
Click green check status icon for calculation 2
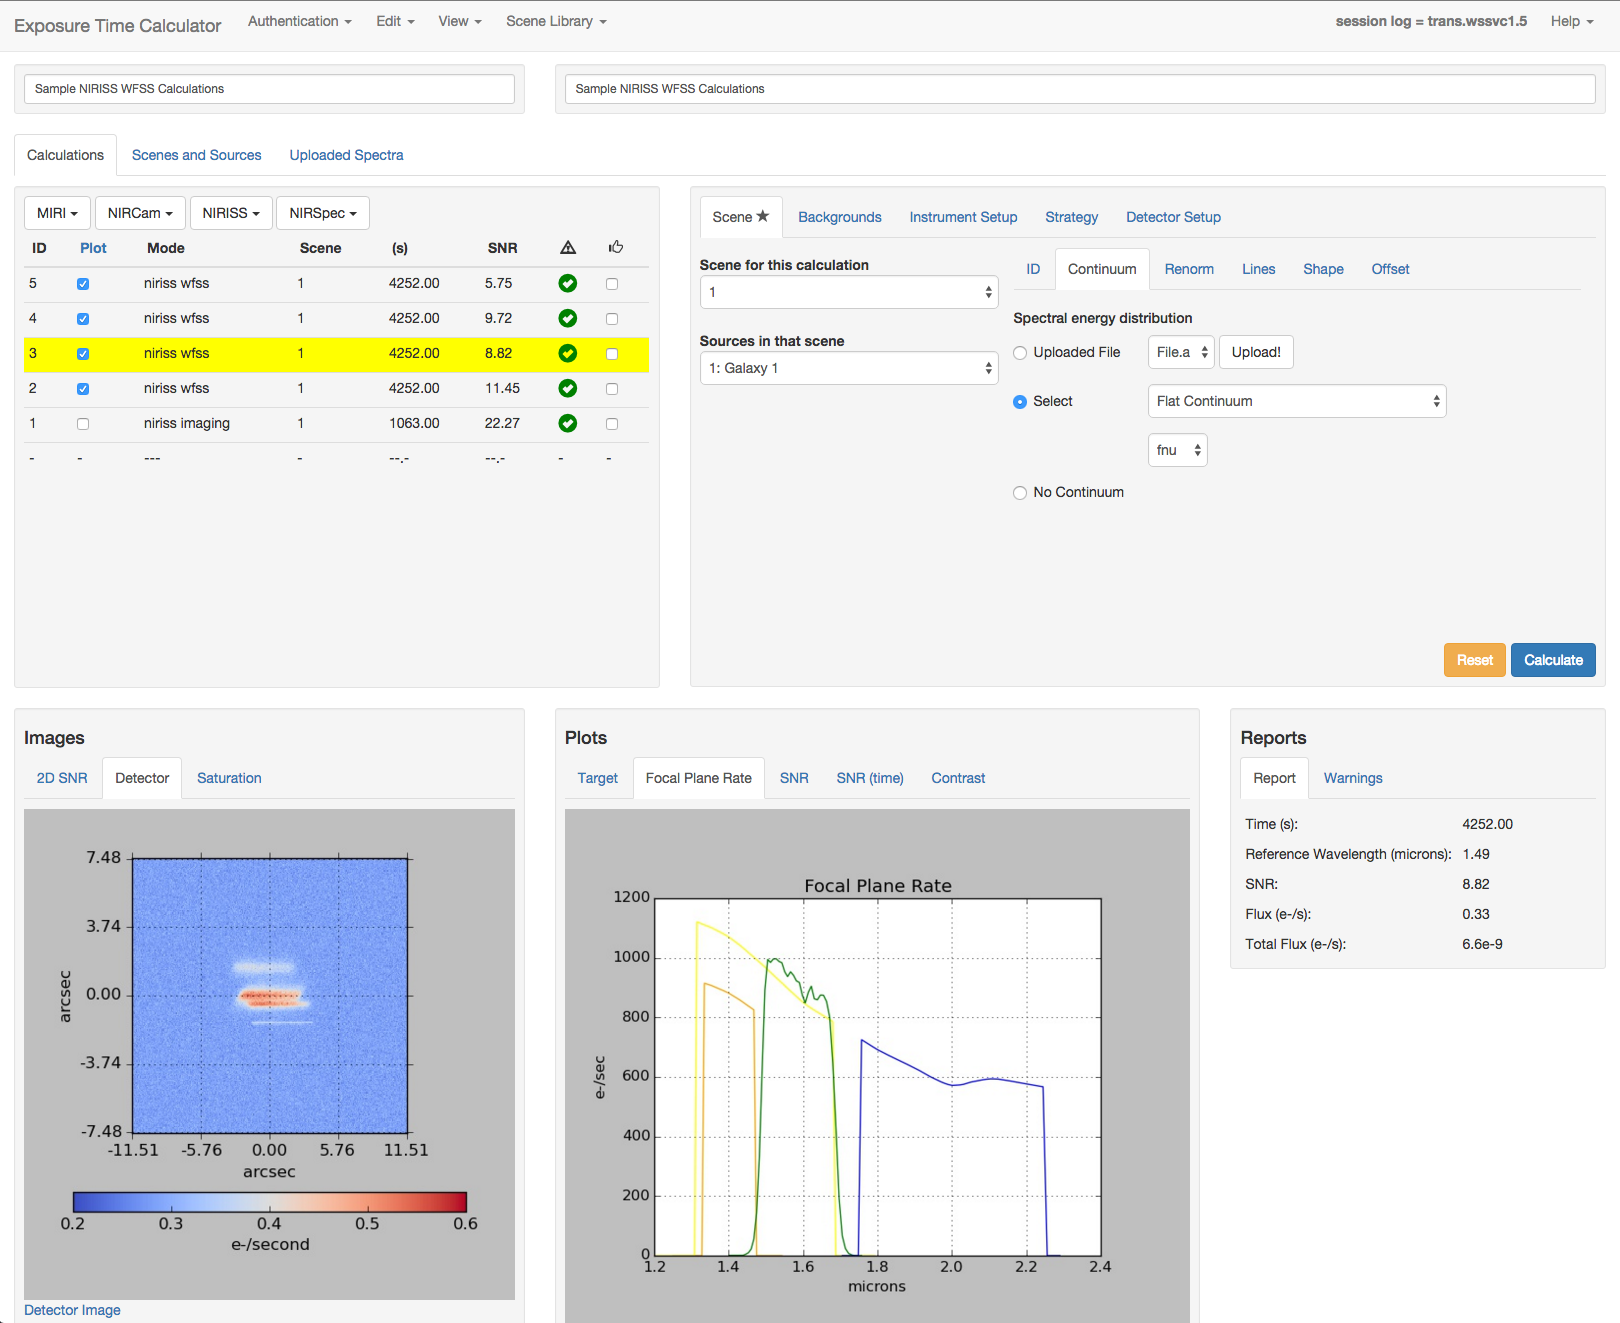click(568, 389)
